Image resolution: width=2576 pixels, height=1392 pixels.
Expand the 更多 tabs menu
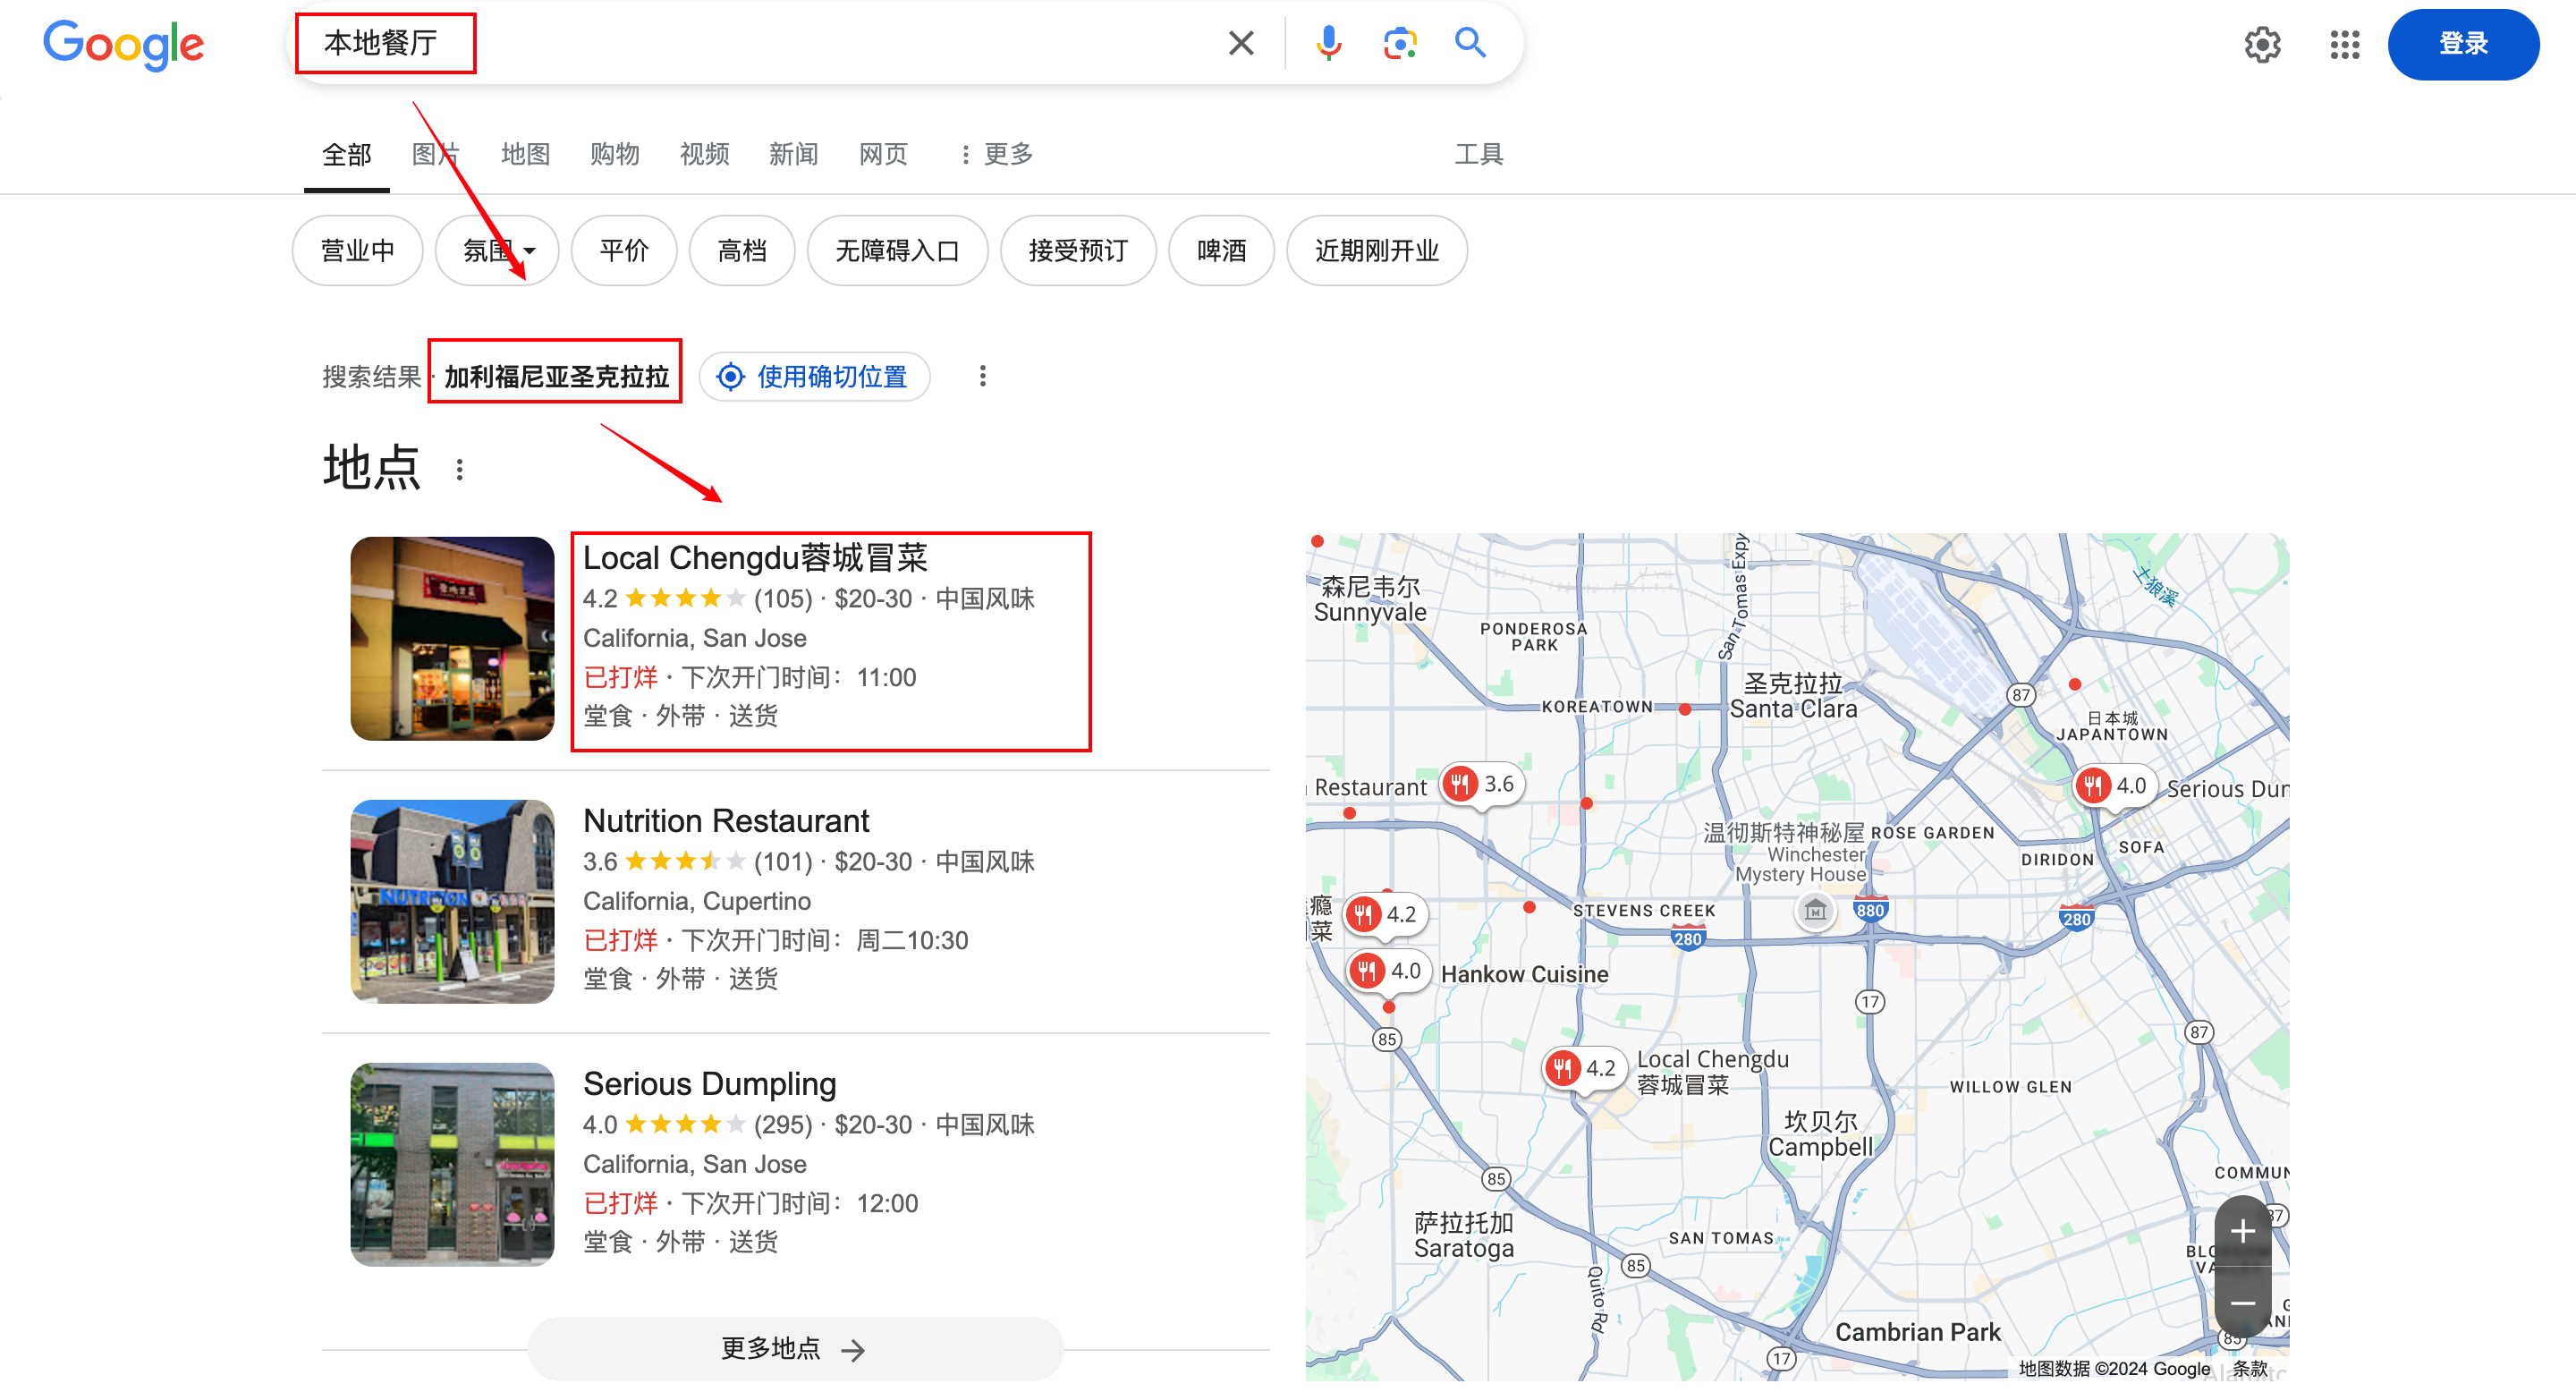pyautogui.click(x=996, y=154)
